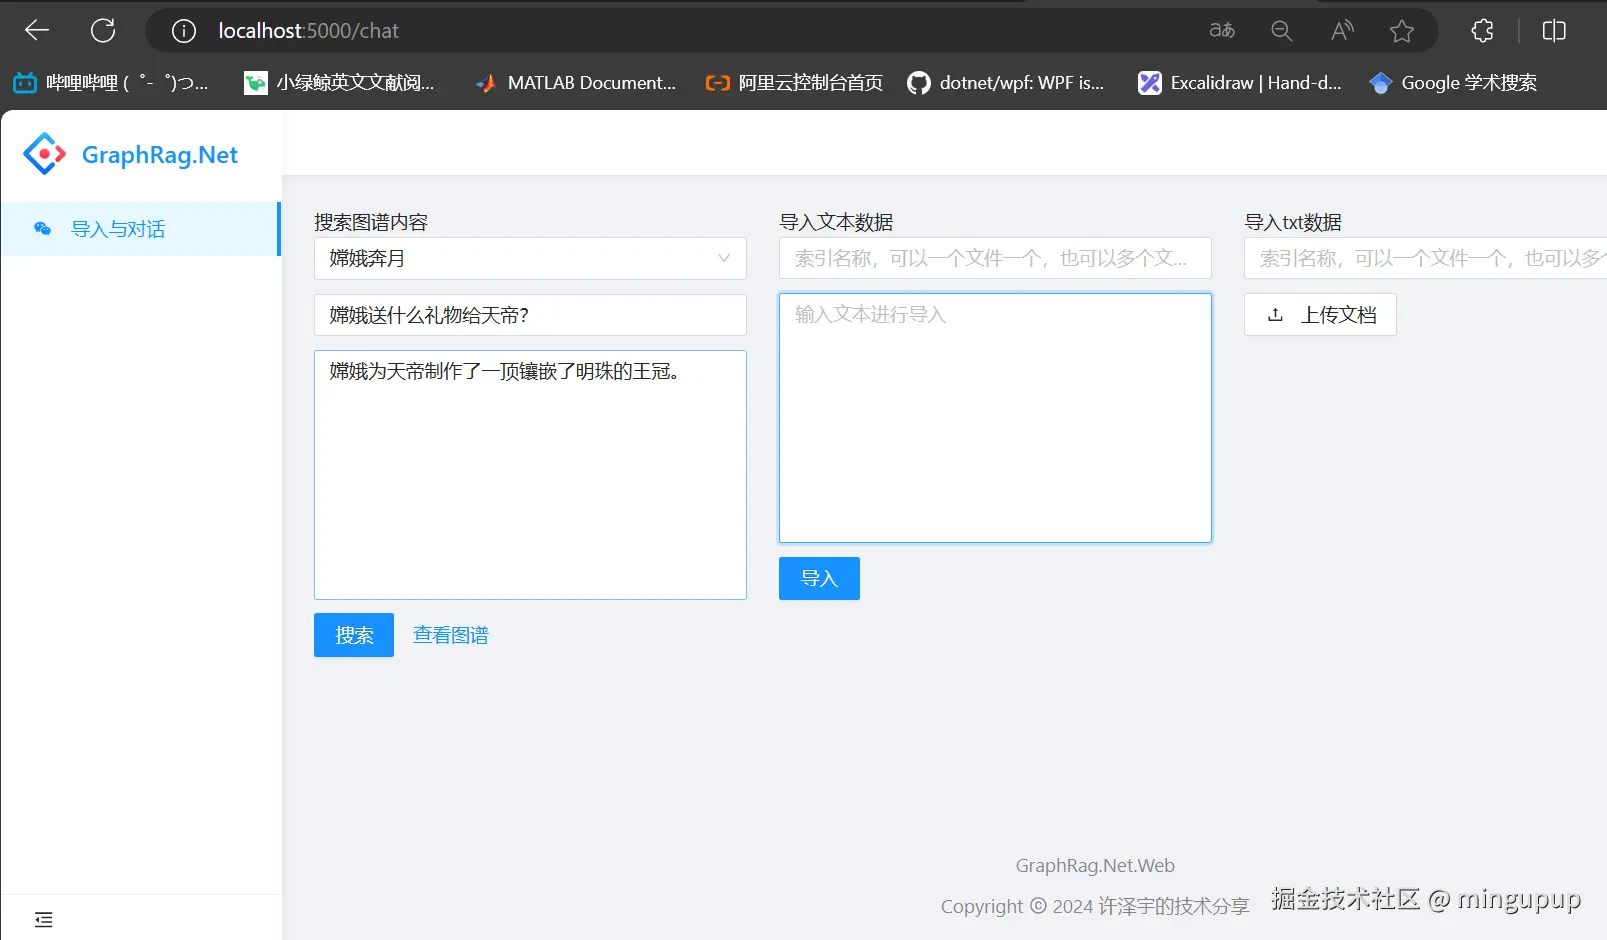Click the 输入文本进行导入 text area
1607x940 pixels.
point(995,418)
